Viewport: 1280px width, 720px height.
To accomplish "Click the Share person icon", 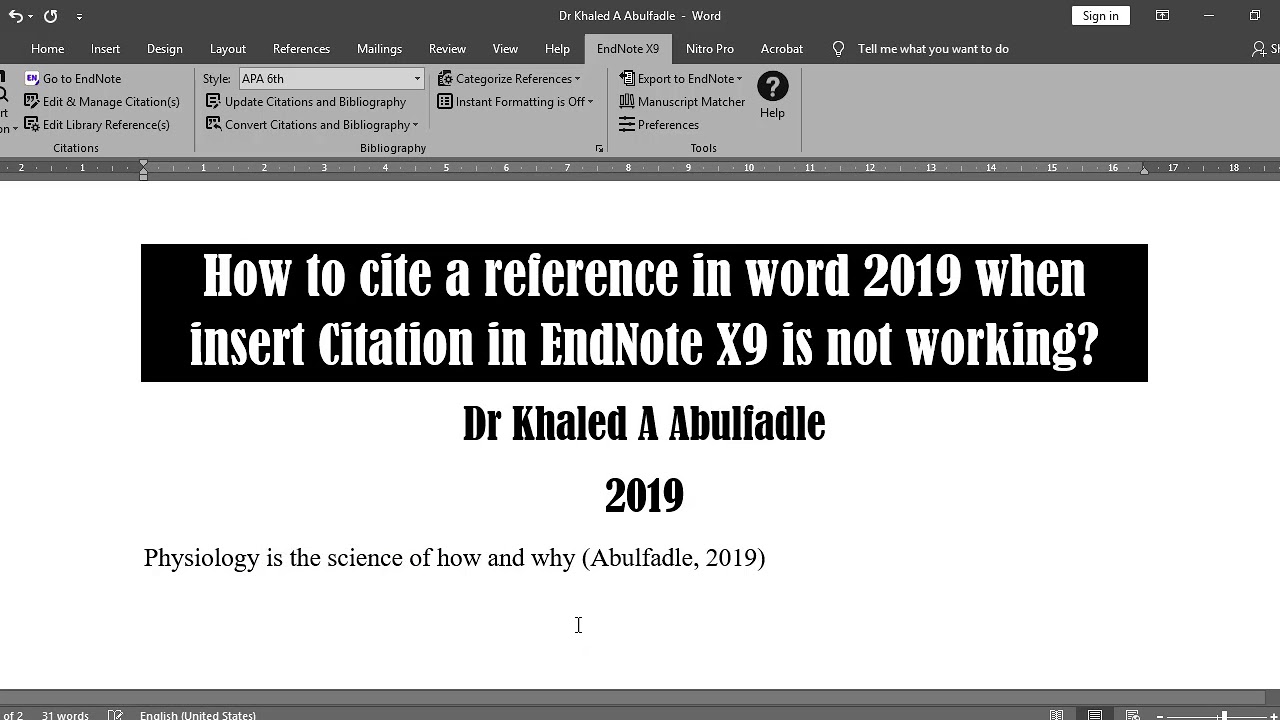I will coord(1258,48).
